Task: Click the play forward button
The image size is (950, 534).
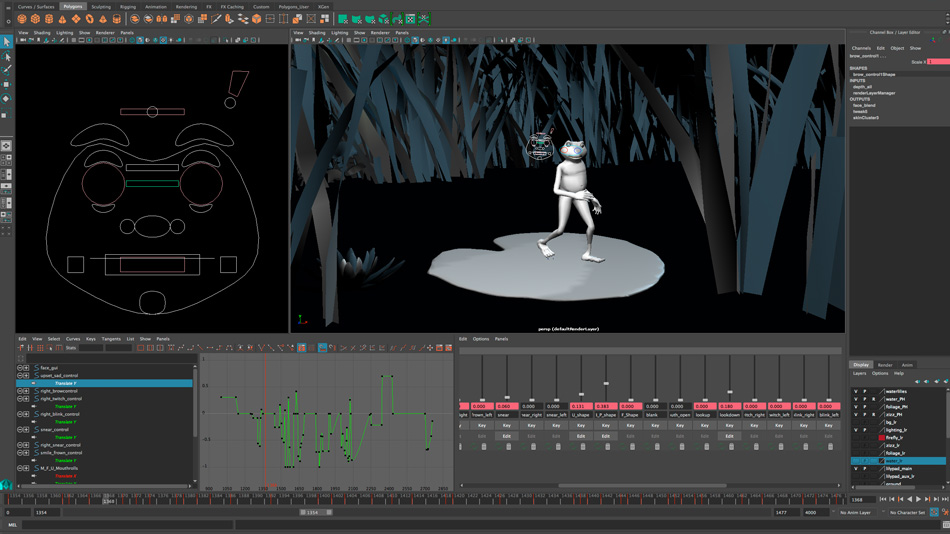Action: click(x=919, y=499)
